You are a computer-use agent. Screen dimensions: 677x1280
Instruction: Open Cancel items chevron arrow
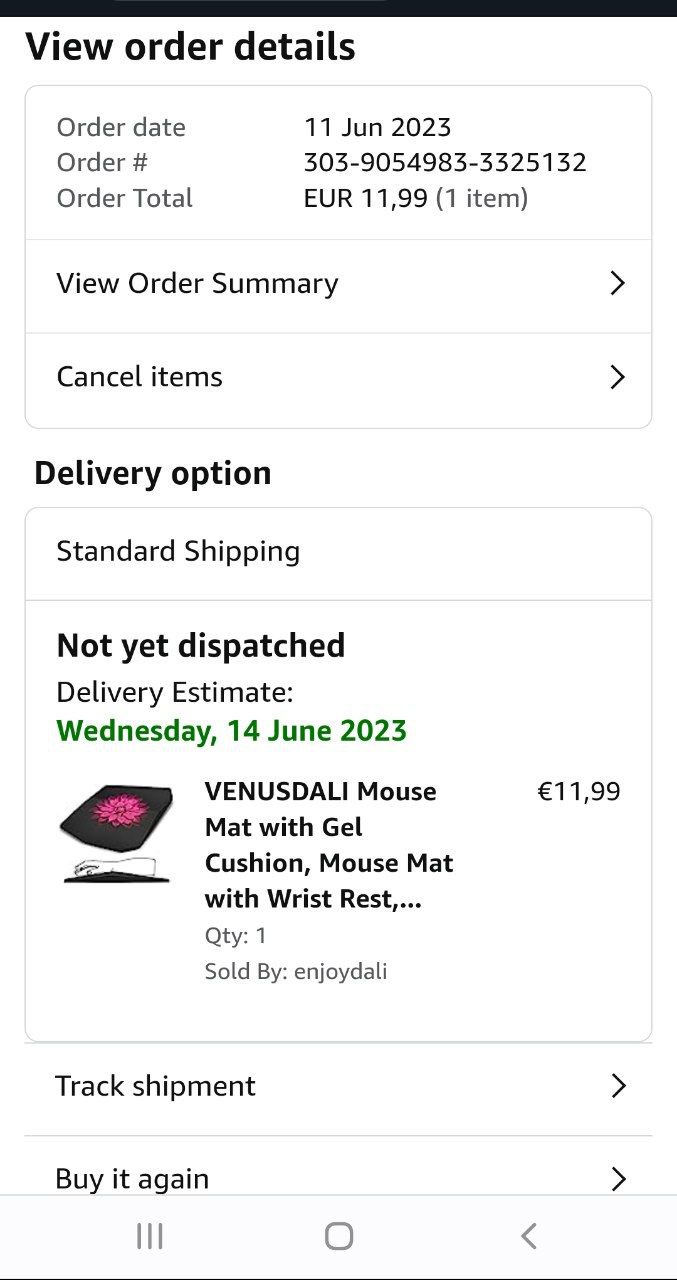pyautogui.click(x=617, y=377)
